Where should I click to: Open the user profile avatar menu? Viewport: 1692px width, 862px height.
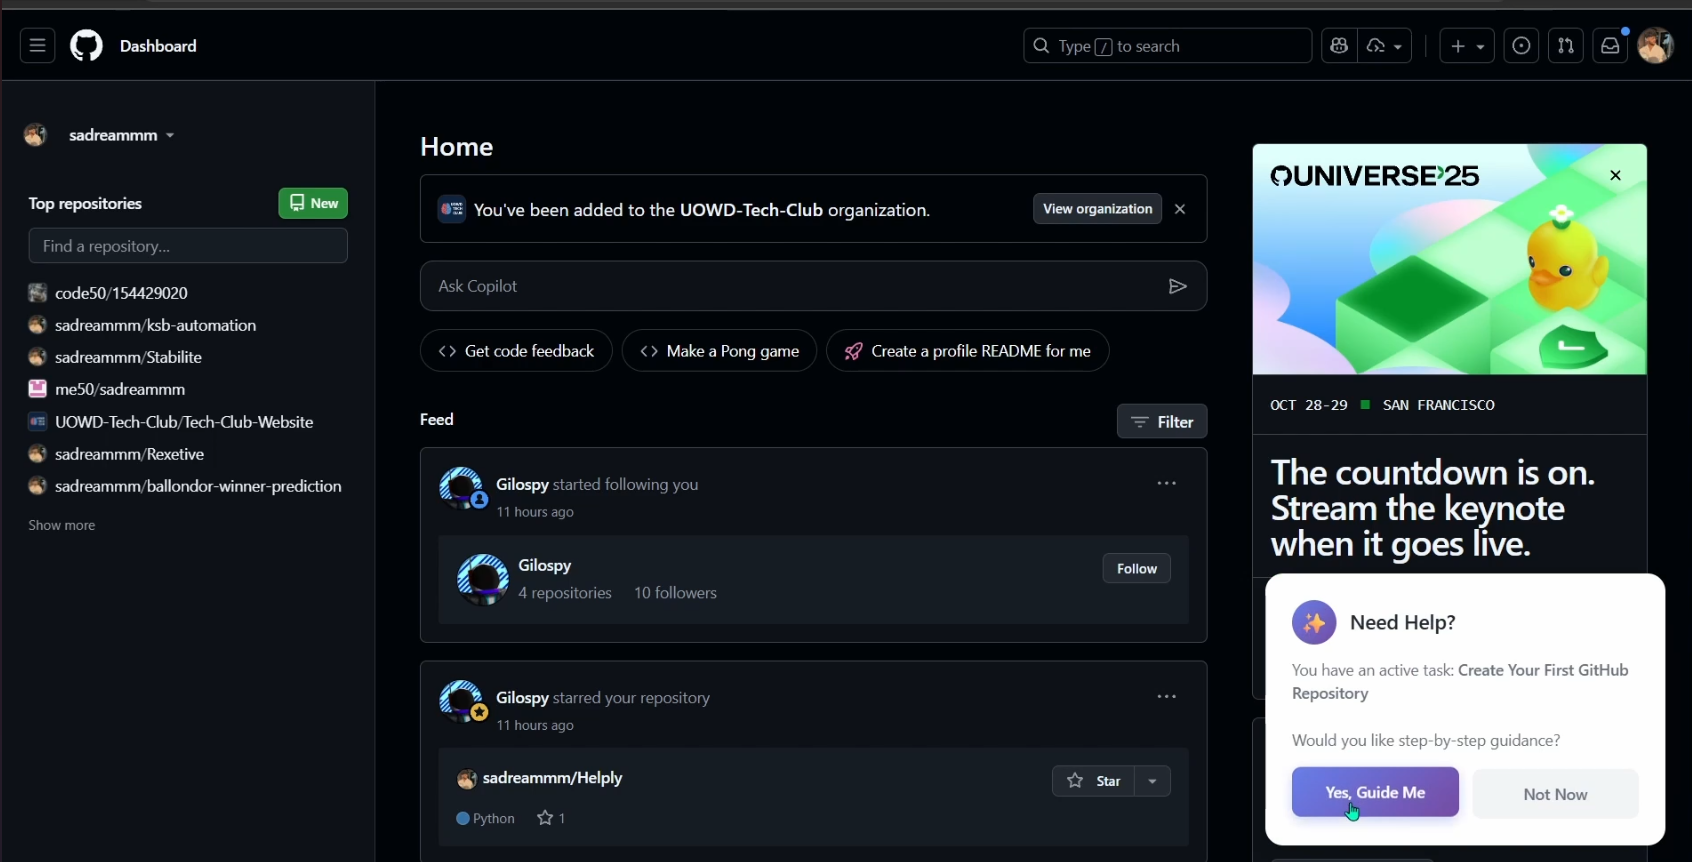coord(1656,46)
